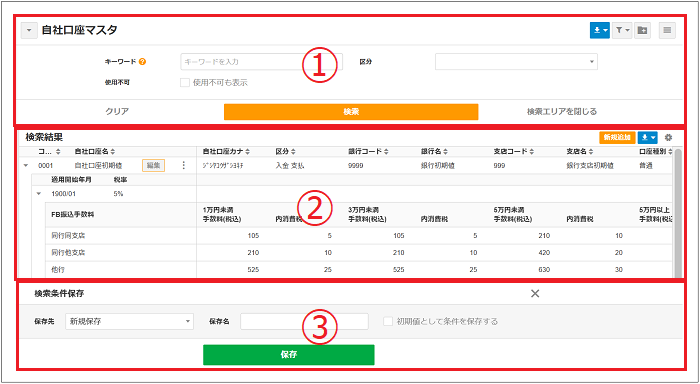This screenshot has width=700, height=384.
Task: Collapse the 1900/01 period row expander
Action: click(x=38, y=194)
